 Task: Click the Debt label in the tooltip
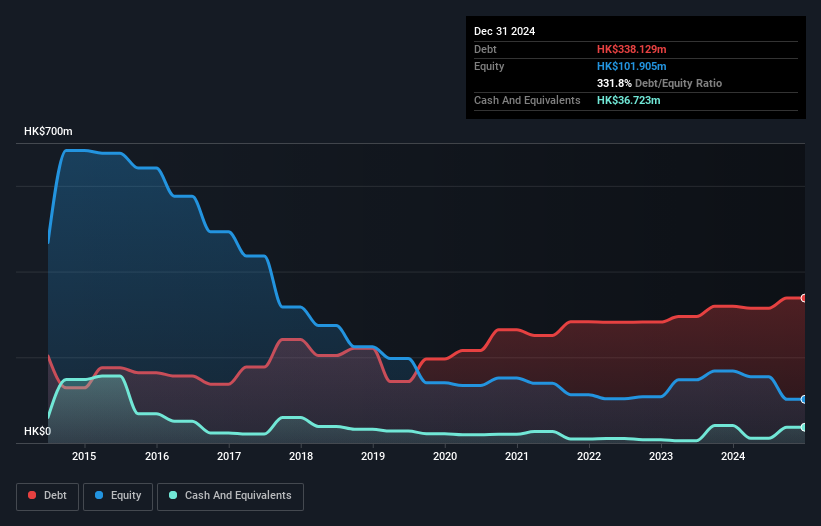pyautogui.click(x=485, y=49)
